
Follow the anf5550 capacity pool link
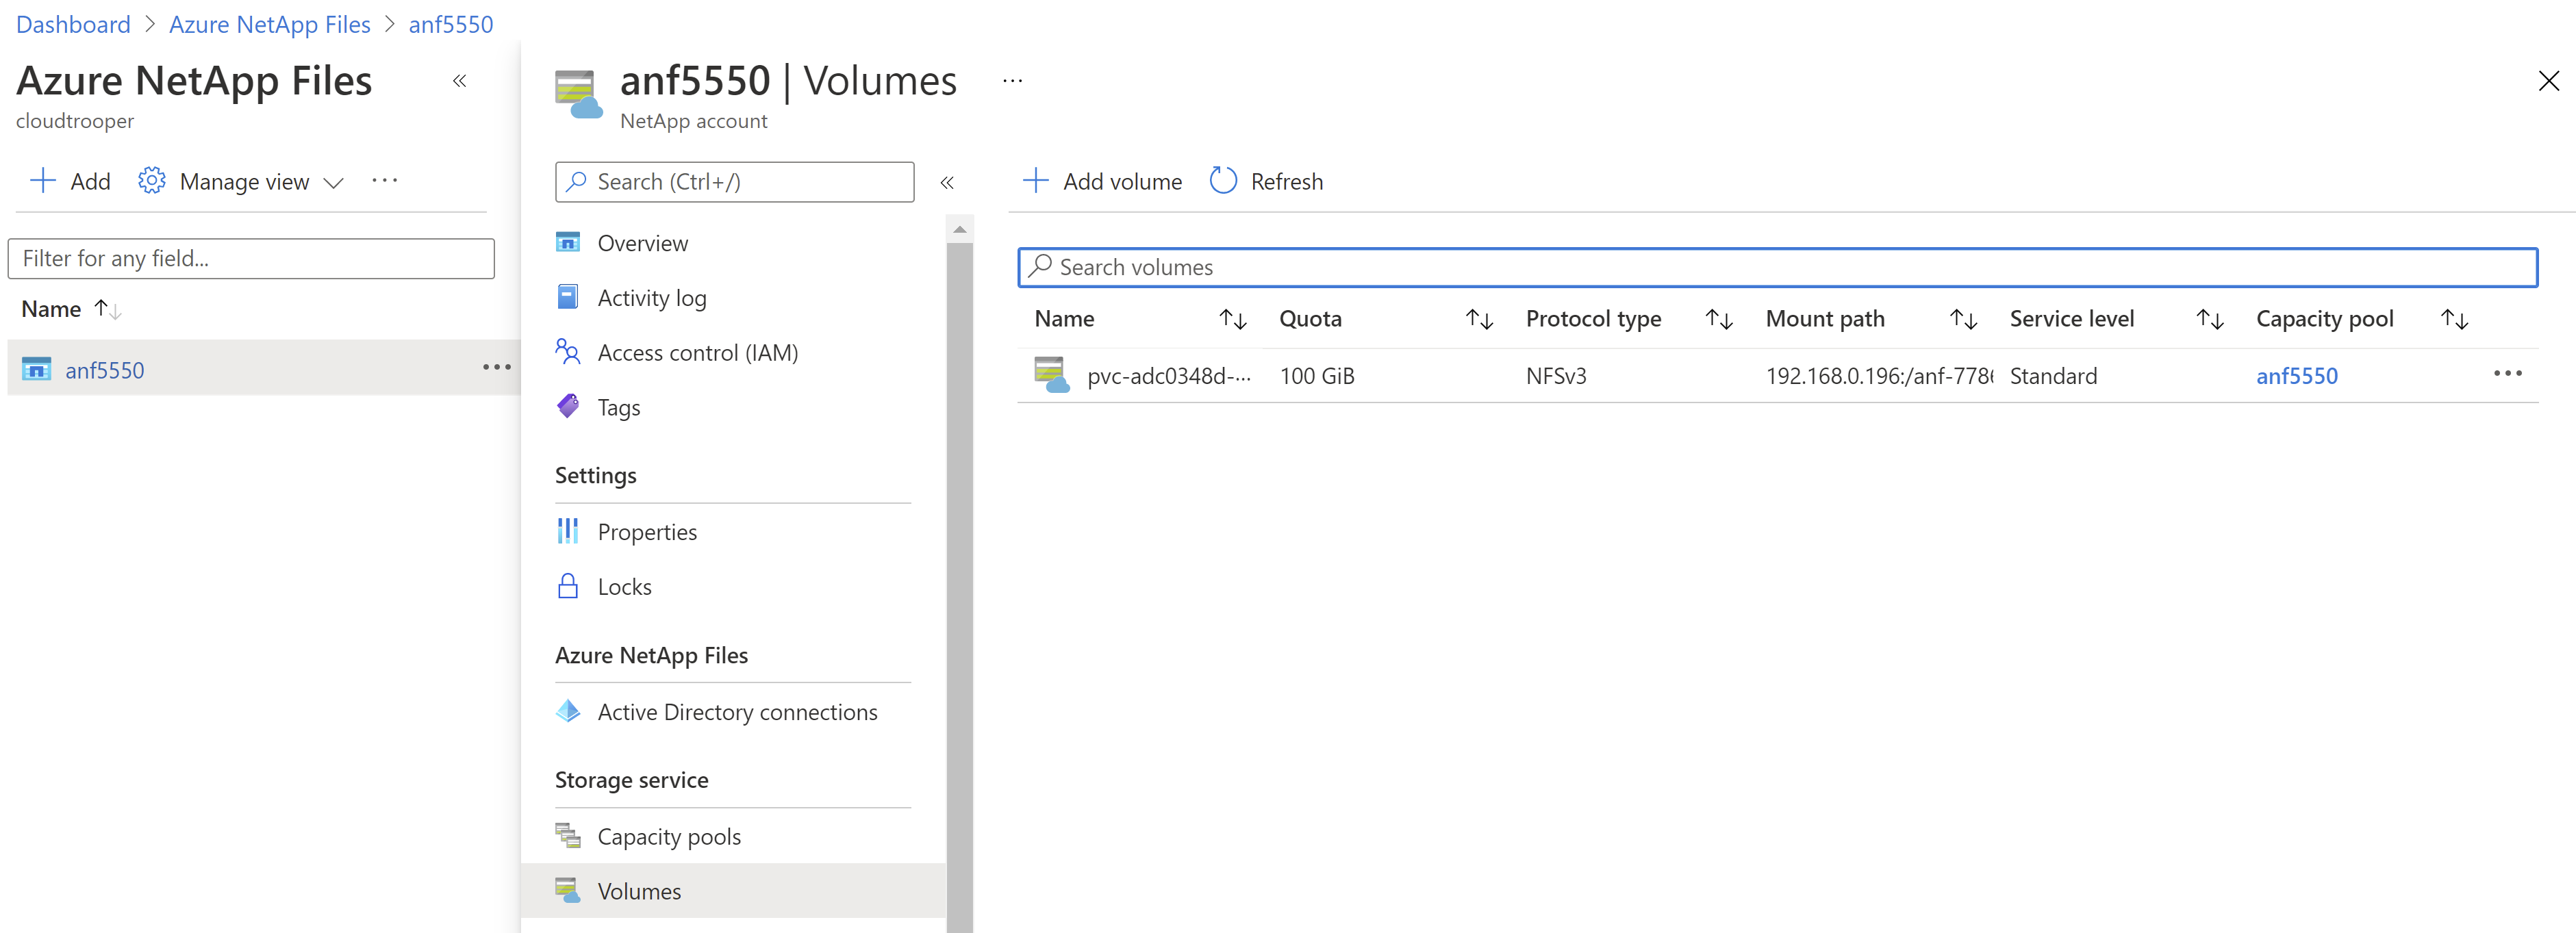point(2297,375)
